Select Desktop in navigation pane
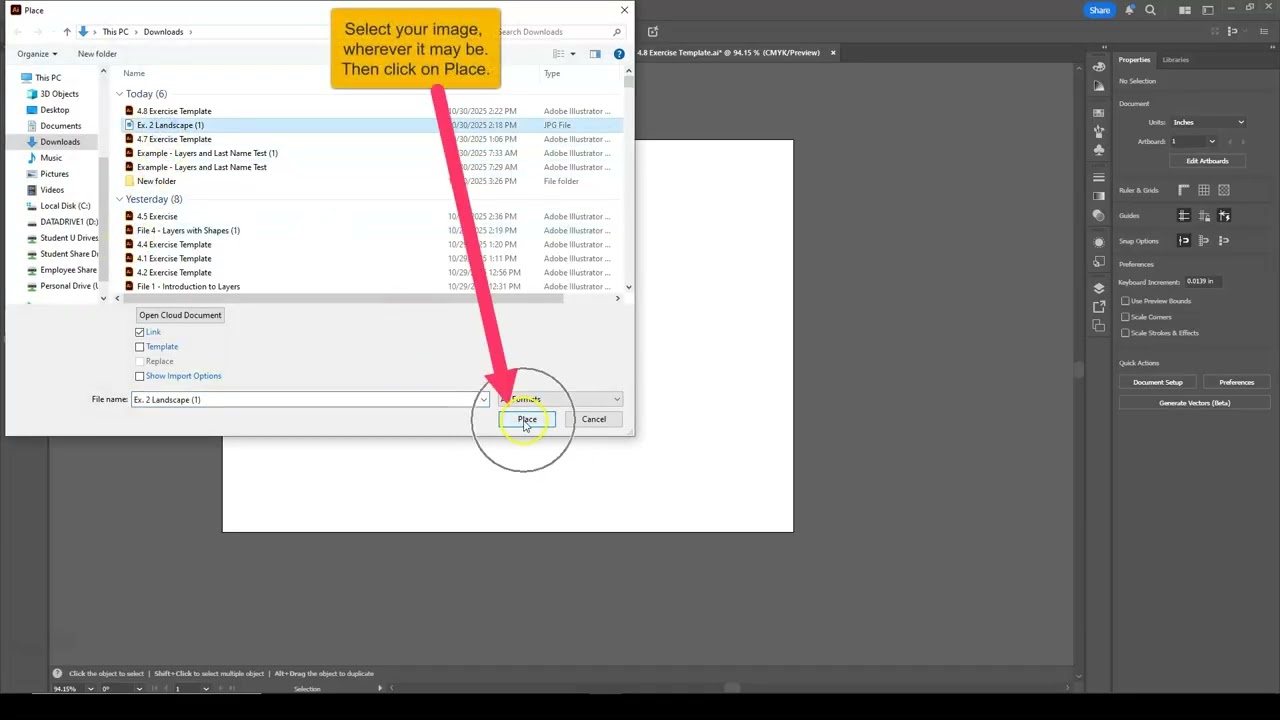 [55, 110]
